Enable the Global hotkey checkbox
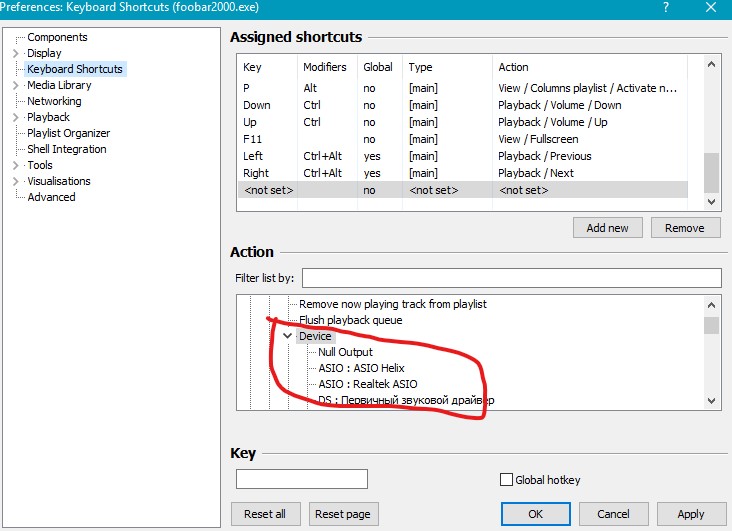 tap(507, 480)
